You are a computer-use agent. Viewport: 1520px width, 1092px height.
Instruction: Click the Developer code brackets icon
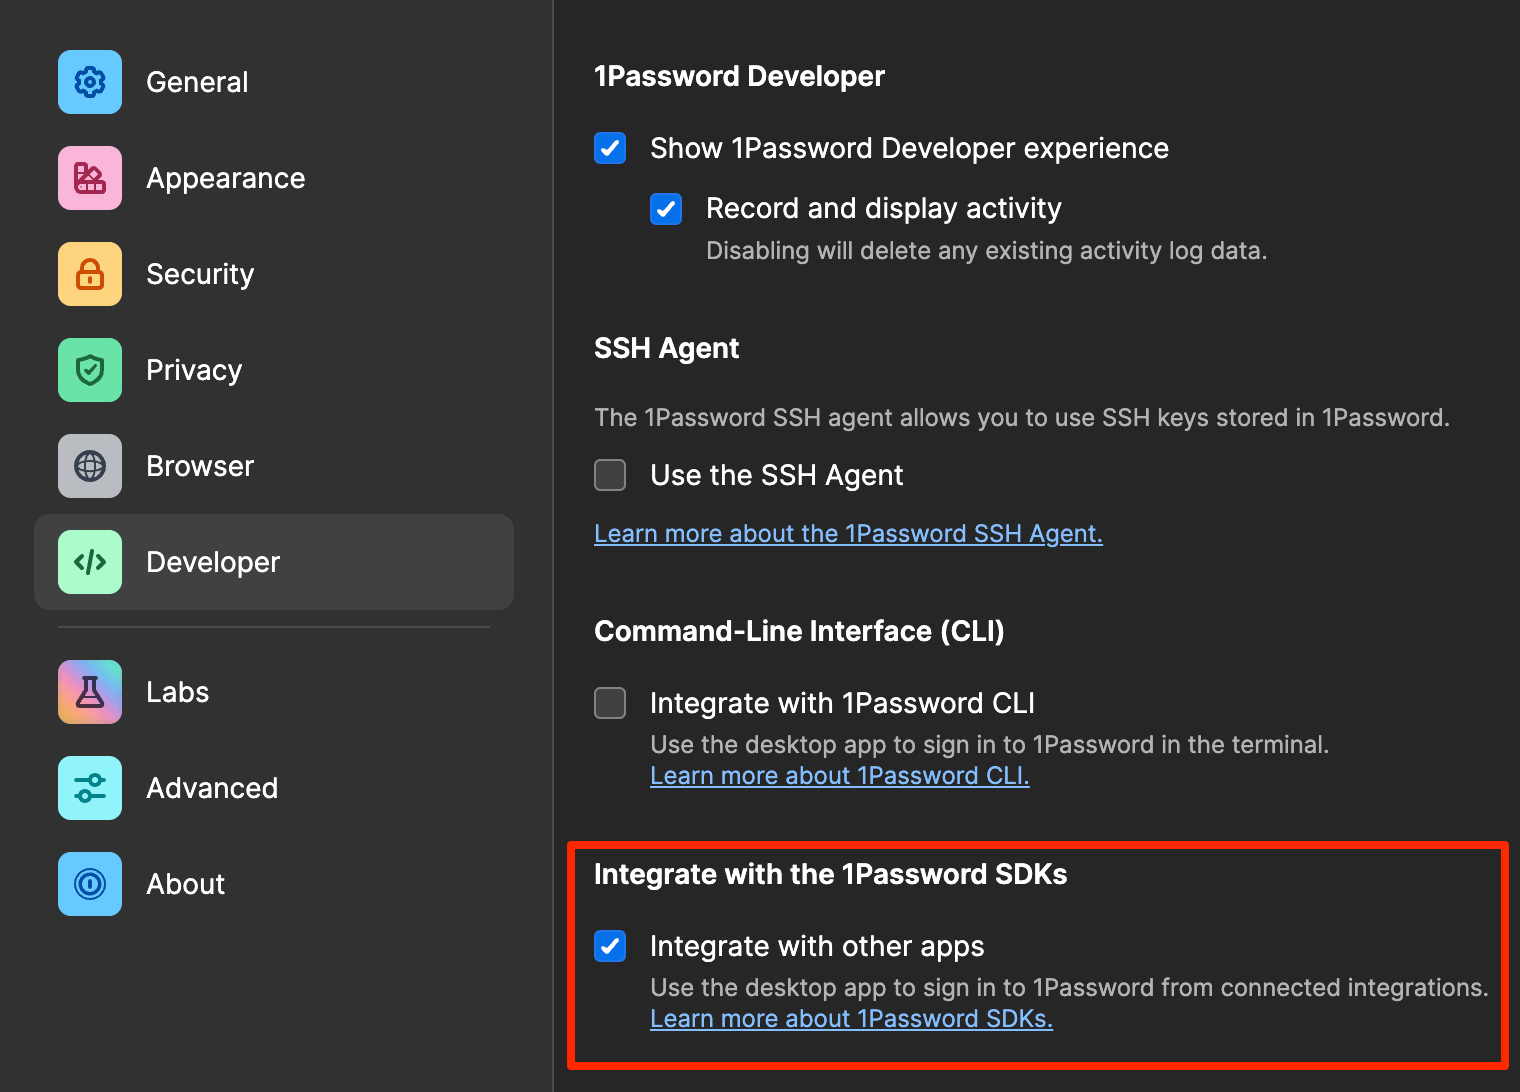coord(89,562)
